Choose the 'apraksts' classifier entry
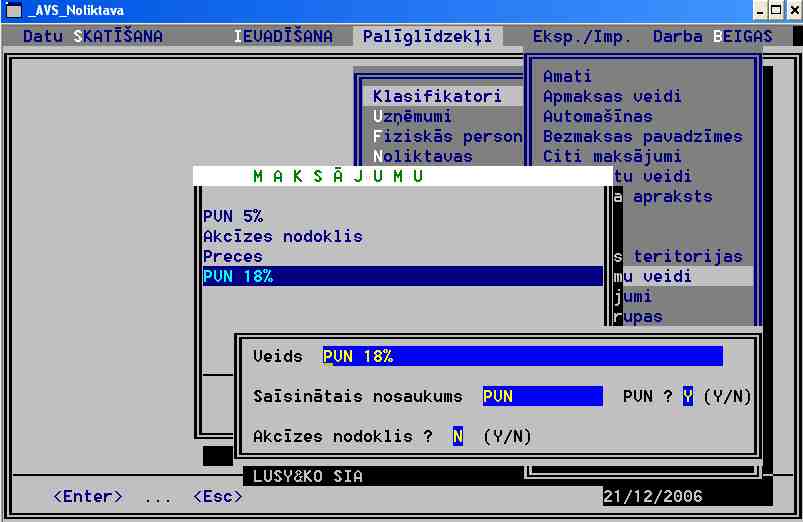The height and width of the screenshot is (522, 803). (663, 196)
